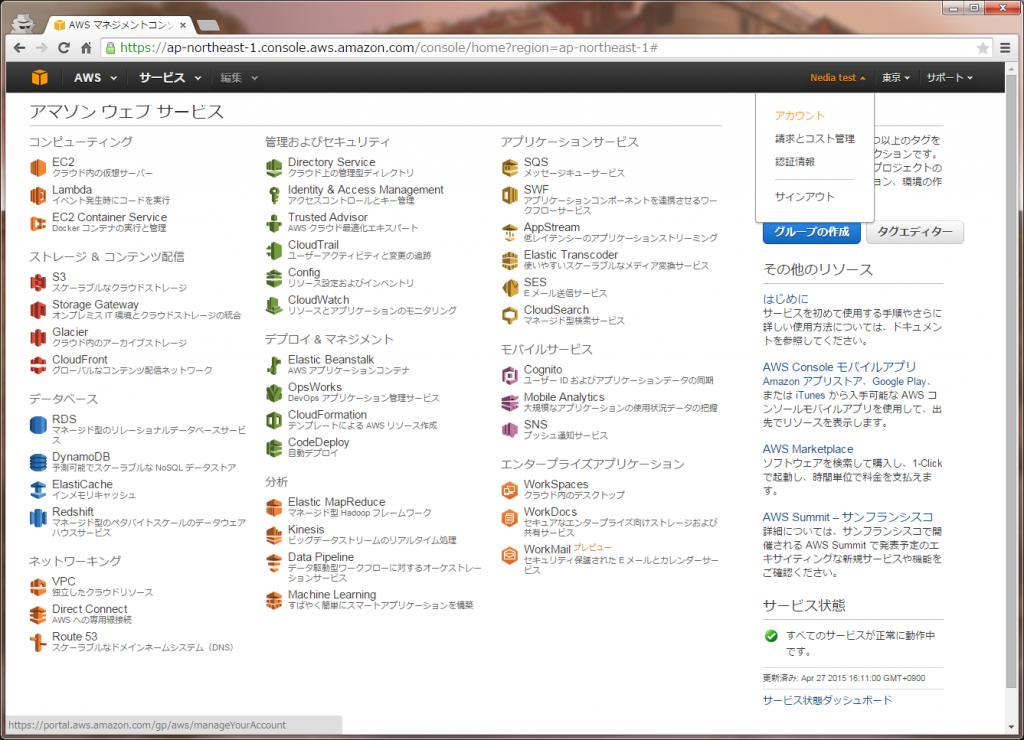Screen dimensions: 1024x740
Task: Open AWS Console モバイルアプリ link
Action: pos(839,367)
